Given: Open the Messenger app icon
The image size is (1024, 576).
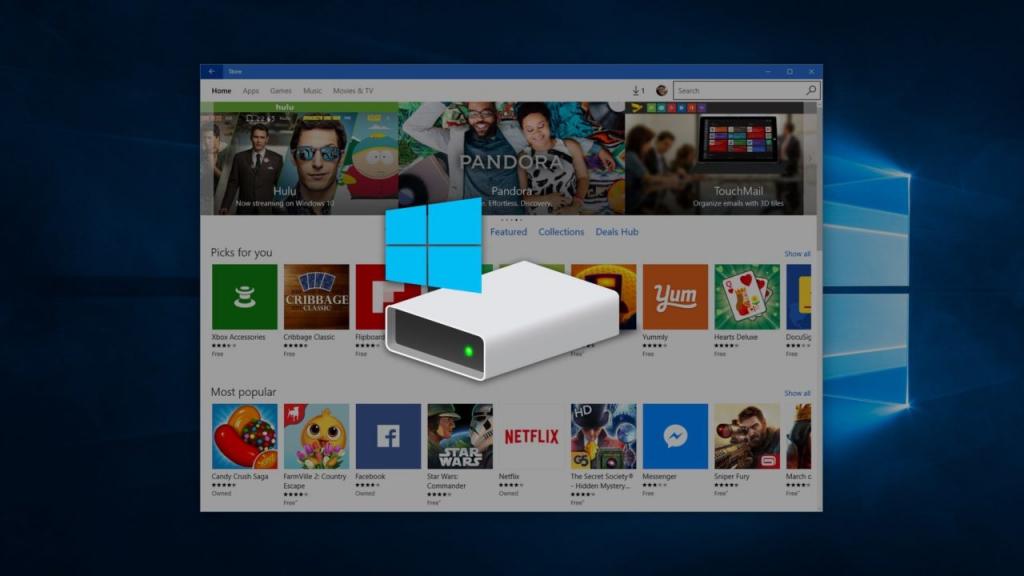Looking at the screenshot, I should [676, 437].
